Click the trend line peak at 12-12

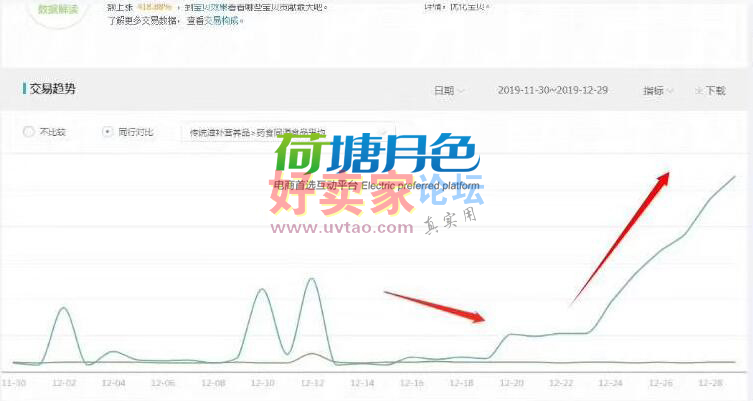click(312, 279)
